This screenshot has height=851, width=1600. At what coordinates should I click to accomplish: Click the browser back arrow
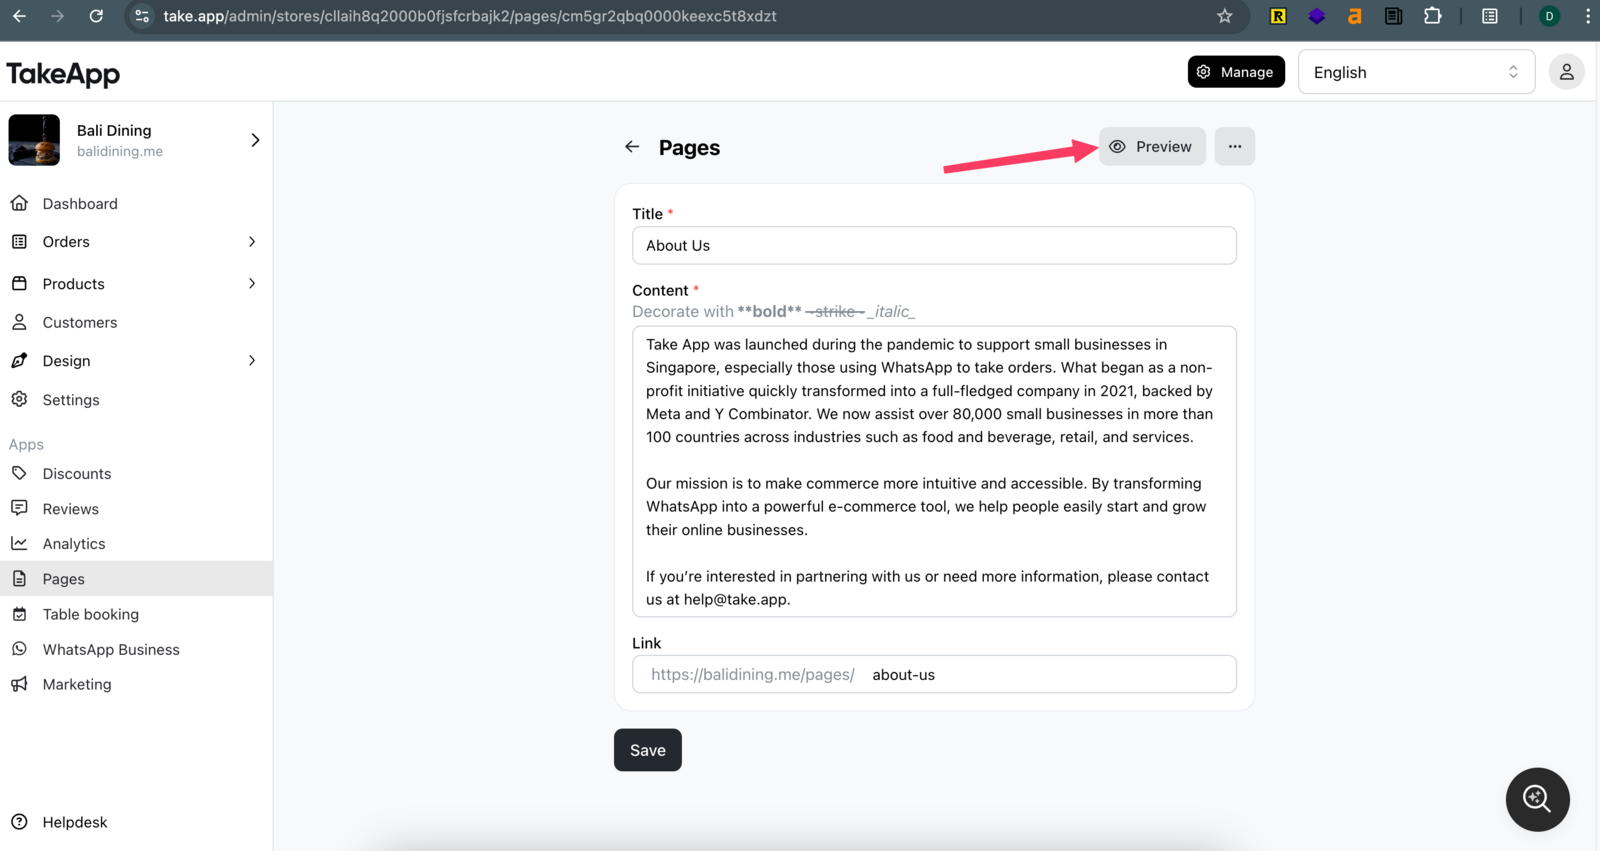coord(19,16)
